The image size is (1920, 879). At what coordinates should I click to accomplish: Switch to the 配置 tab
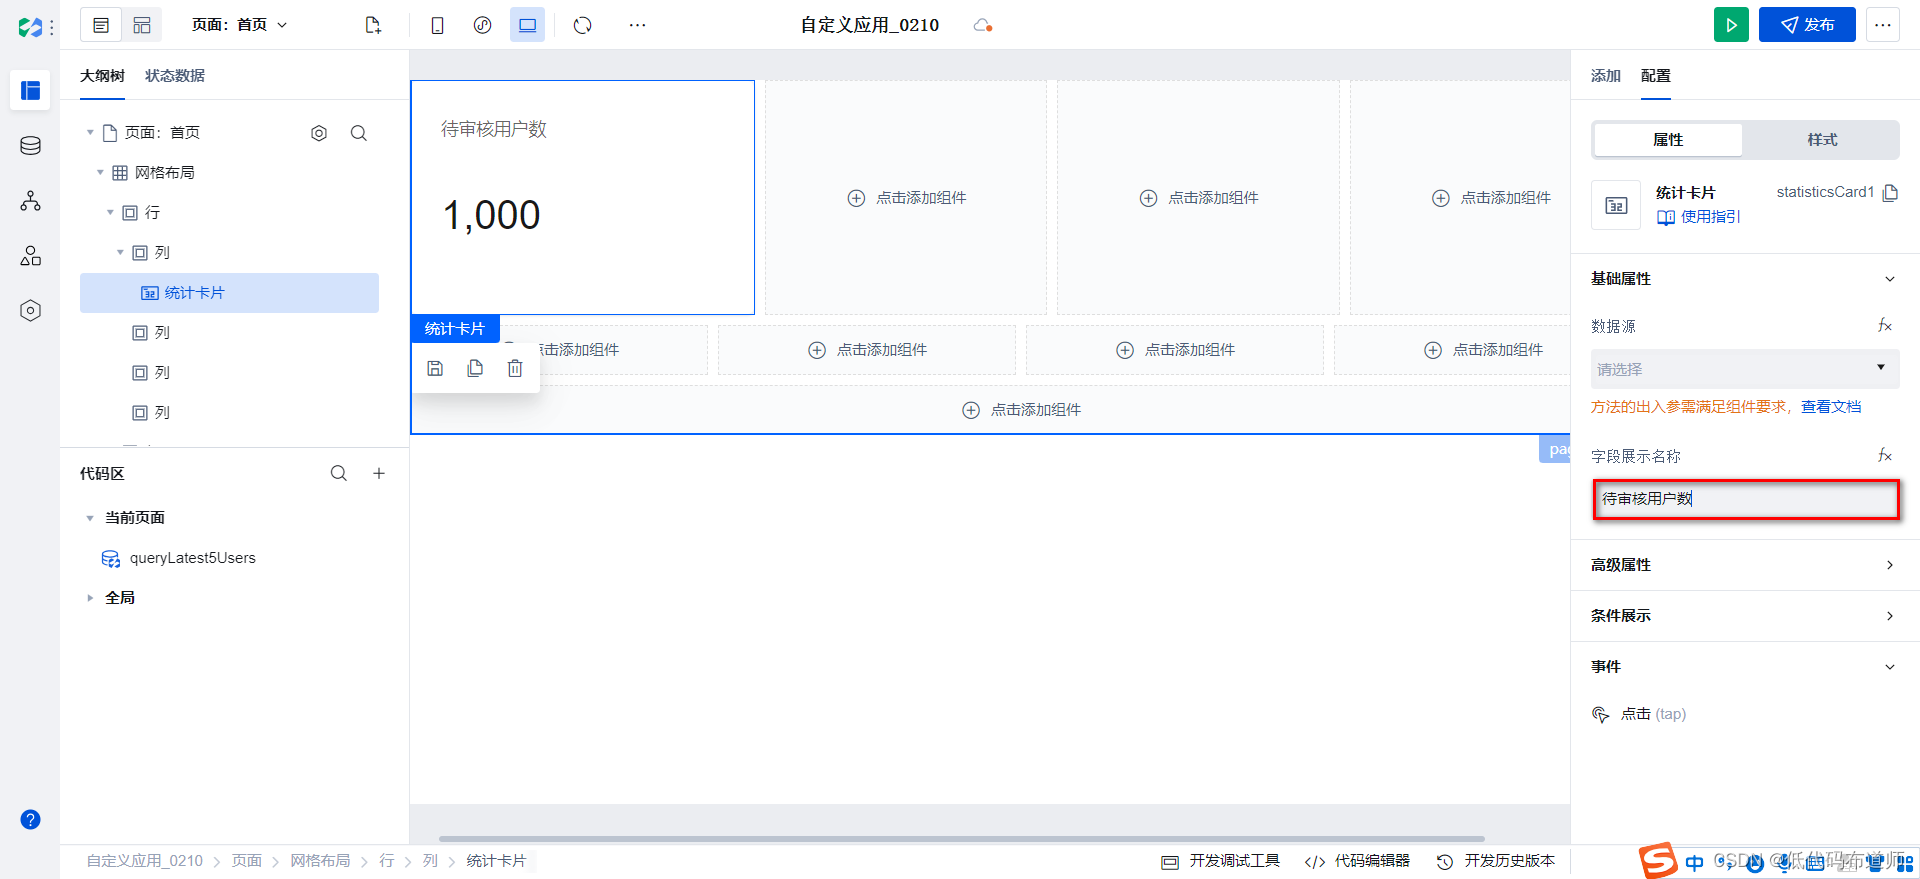tap(1656, 76)
